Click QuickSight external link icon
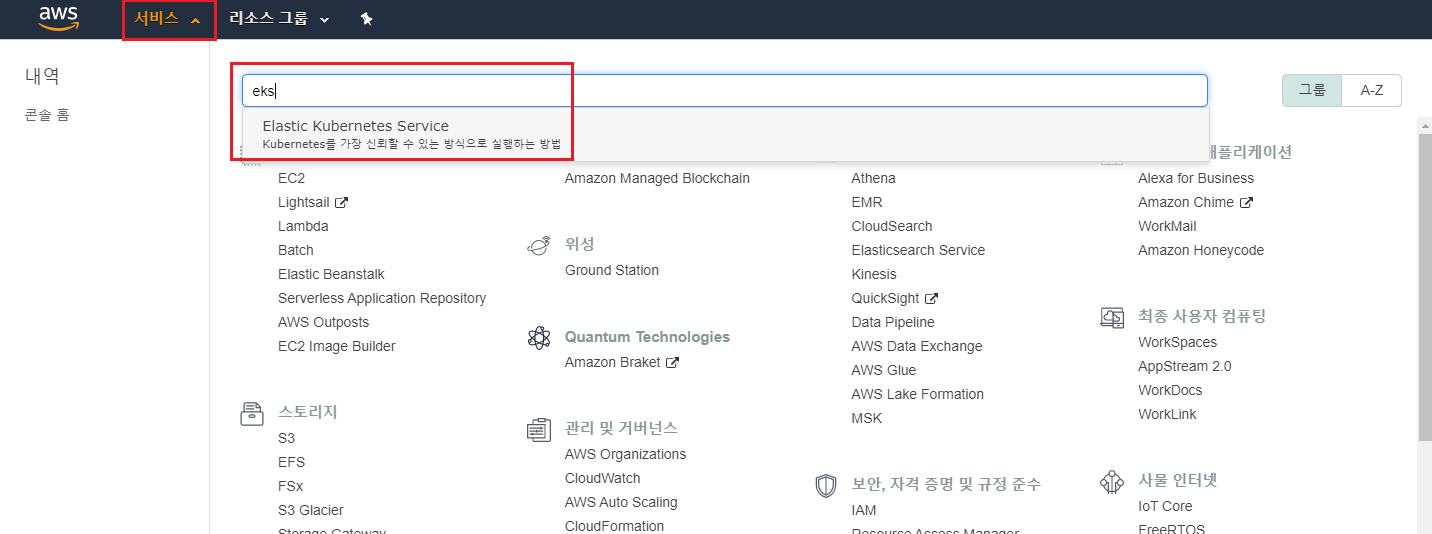The width and height of the screenshot is (1432, 534). click(931, 298)
